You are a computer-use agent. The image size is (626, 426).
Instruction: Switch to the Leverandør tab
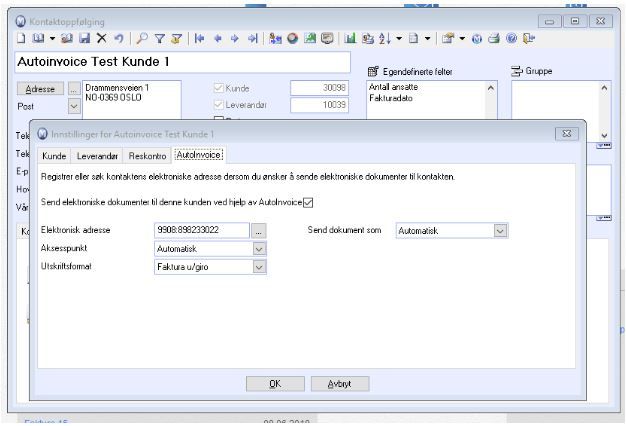[x=97, y=156]
